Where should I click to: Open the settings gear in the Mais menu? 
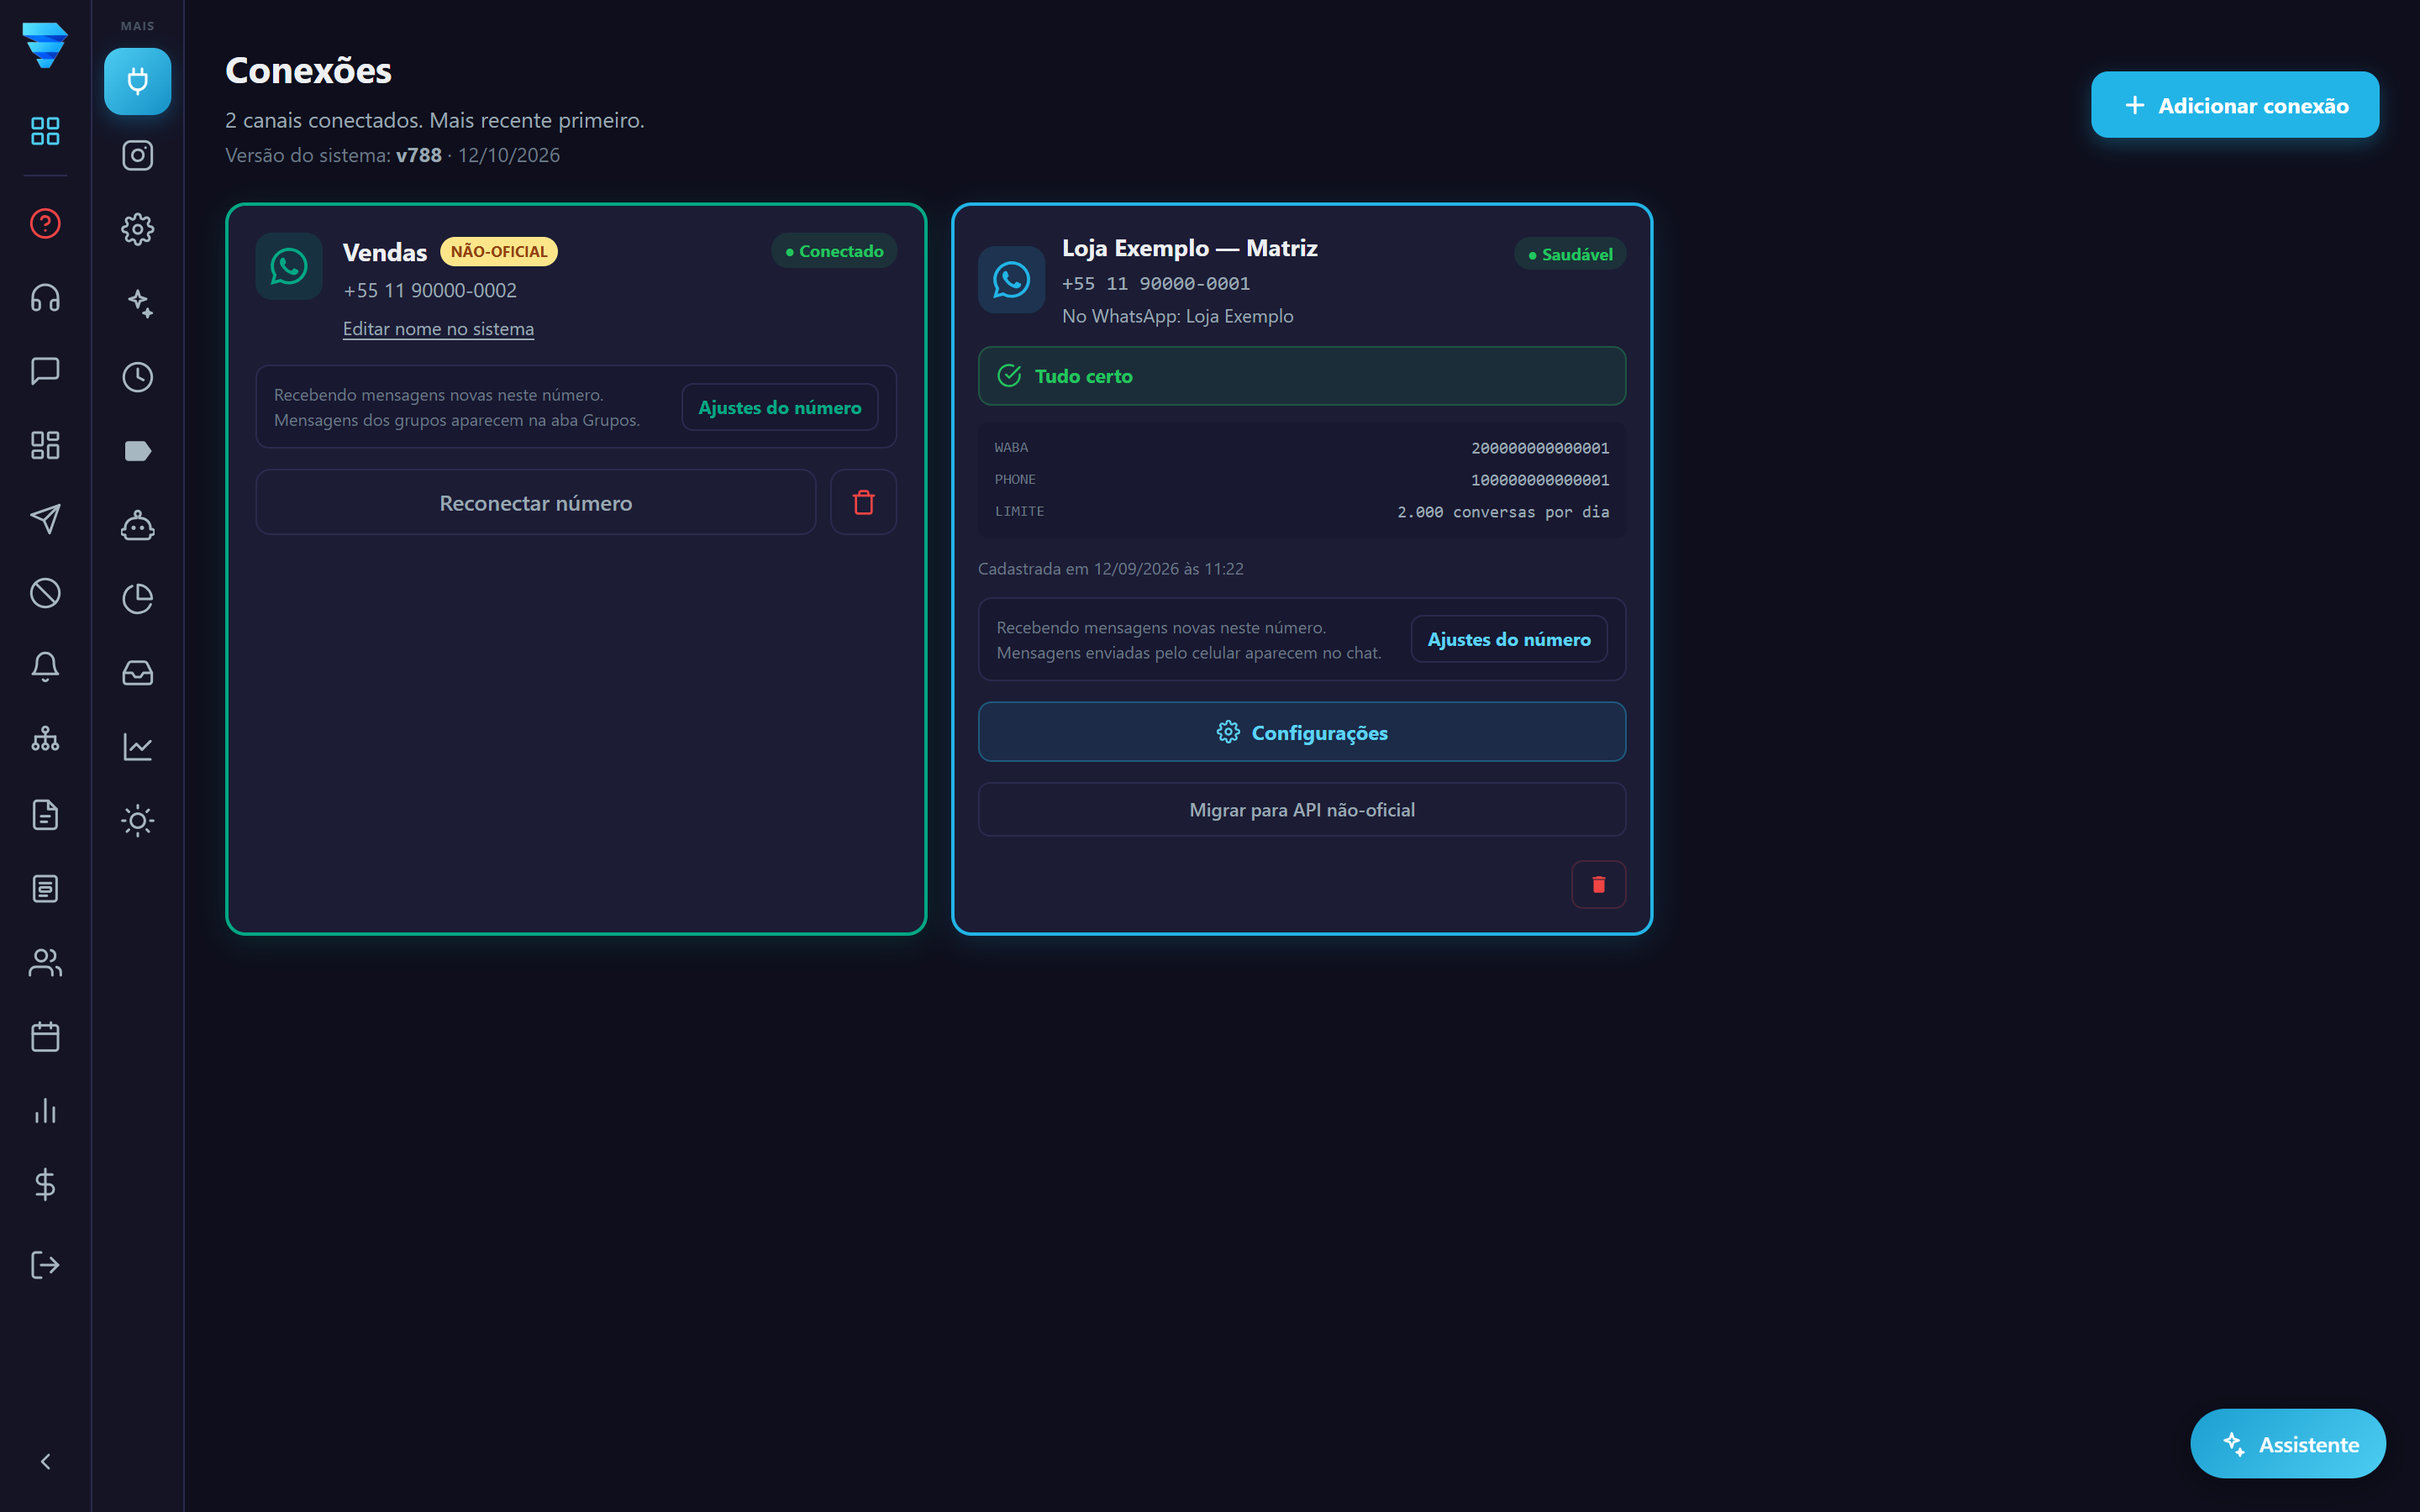pos(137,229)
